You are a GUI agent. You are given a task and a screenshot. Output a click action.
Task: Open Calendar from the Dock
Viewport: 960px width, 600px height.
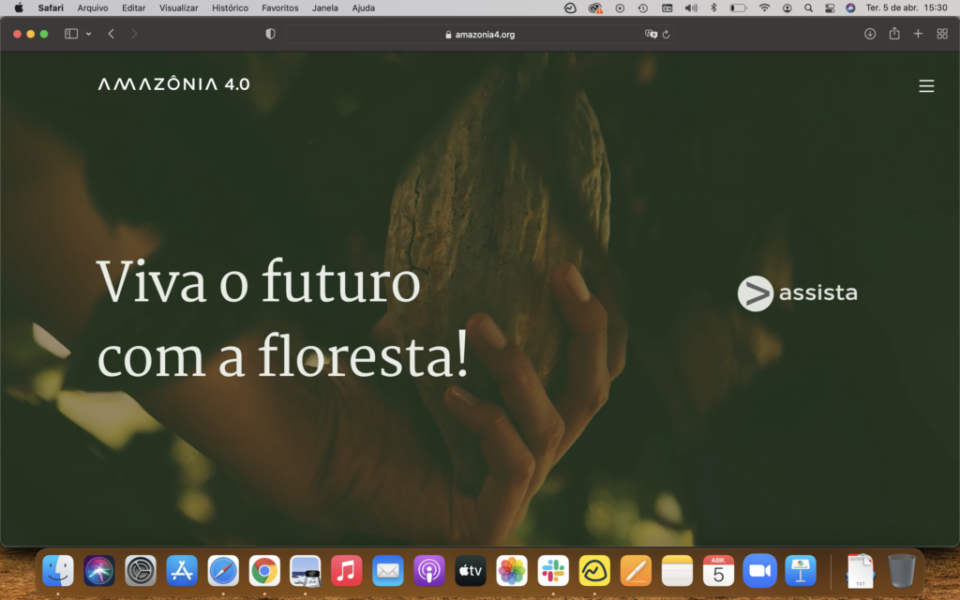click(718, 571)
